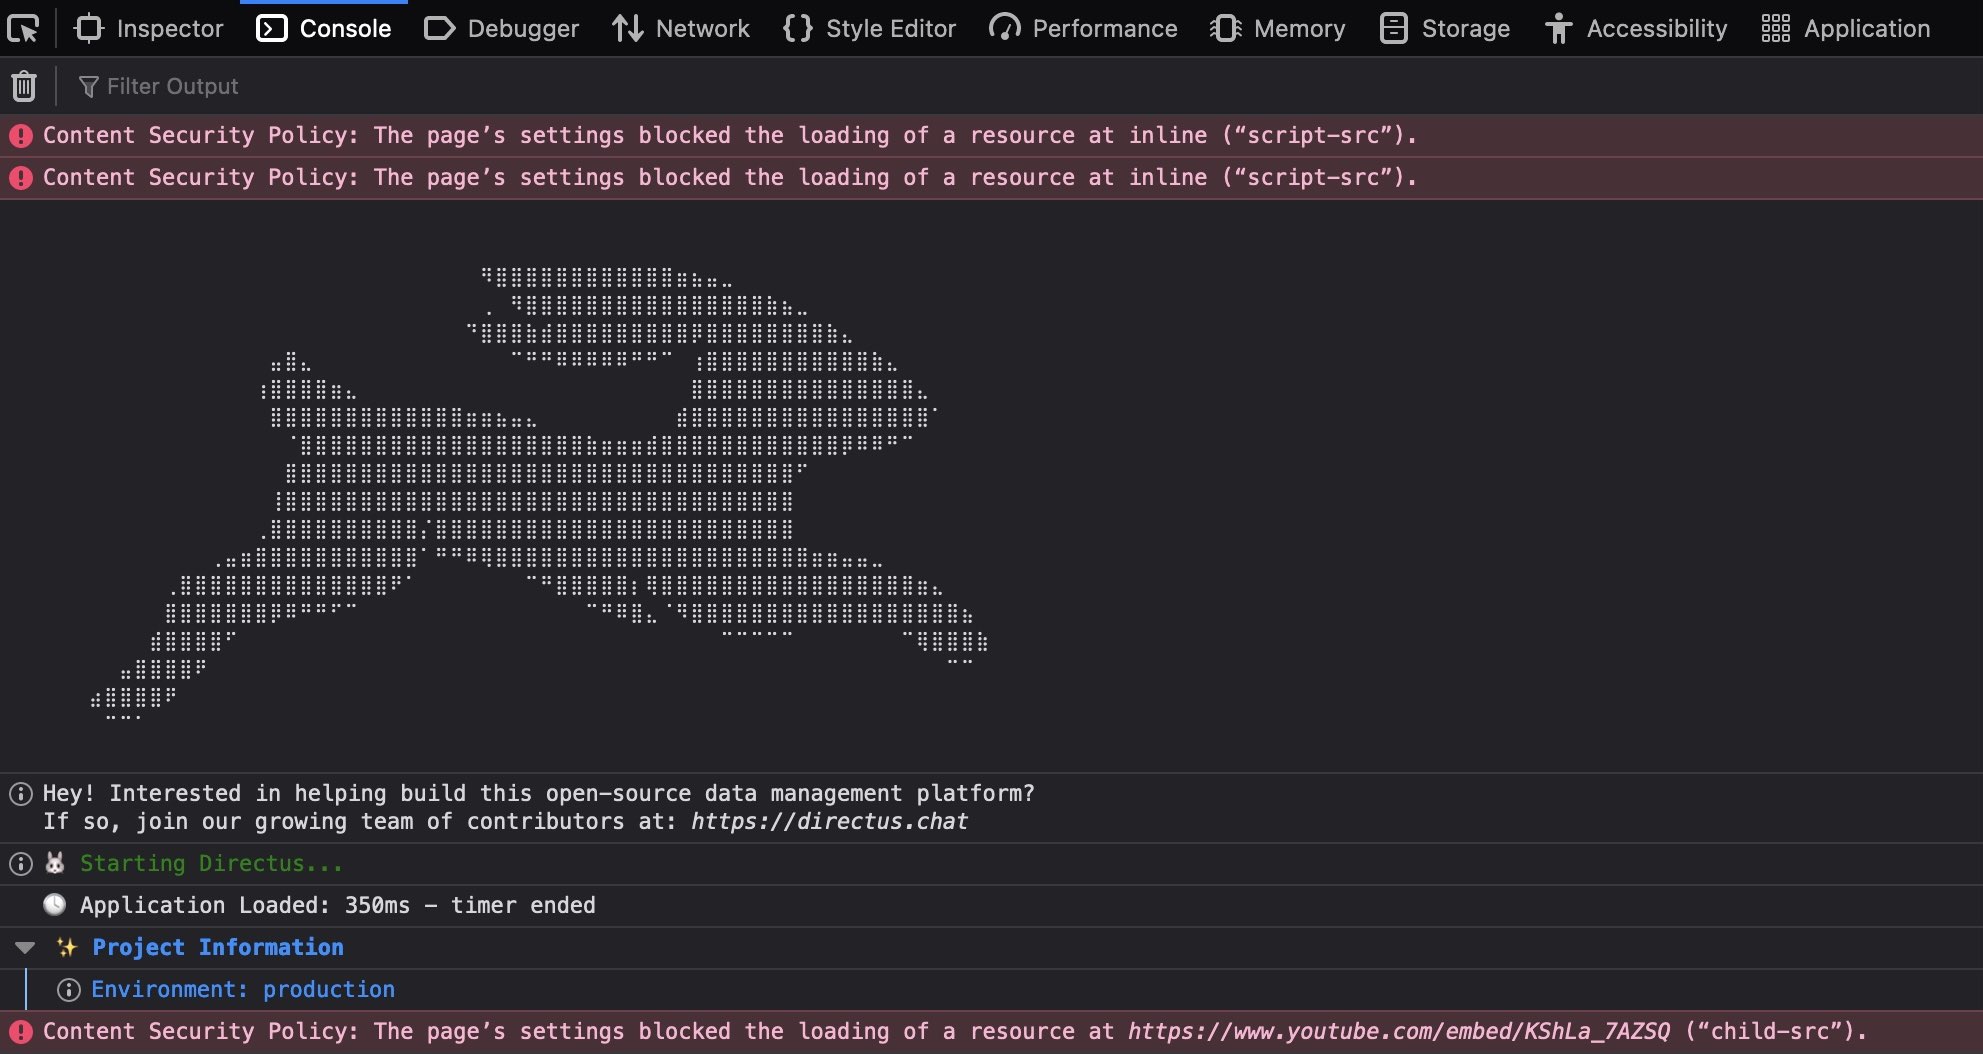Click the info icon beside Environment: production
Viewport: 1983px width, 1054px height.
[x=69, y=990]
